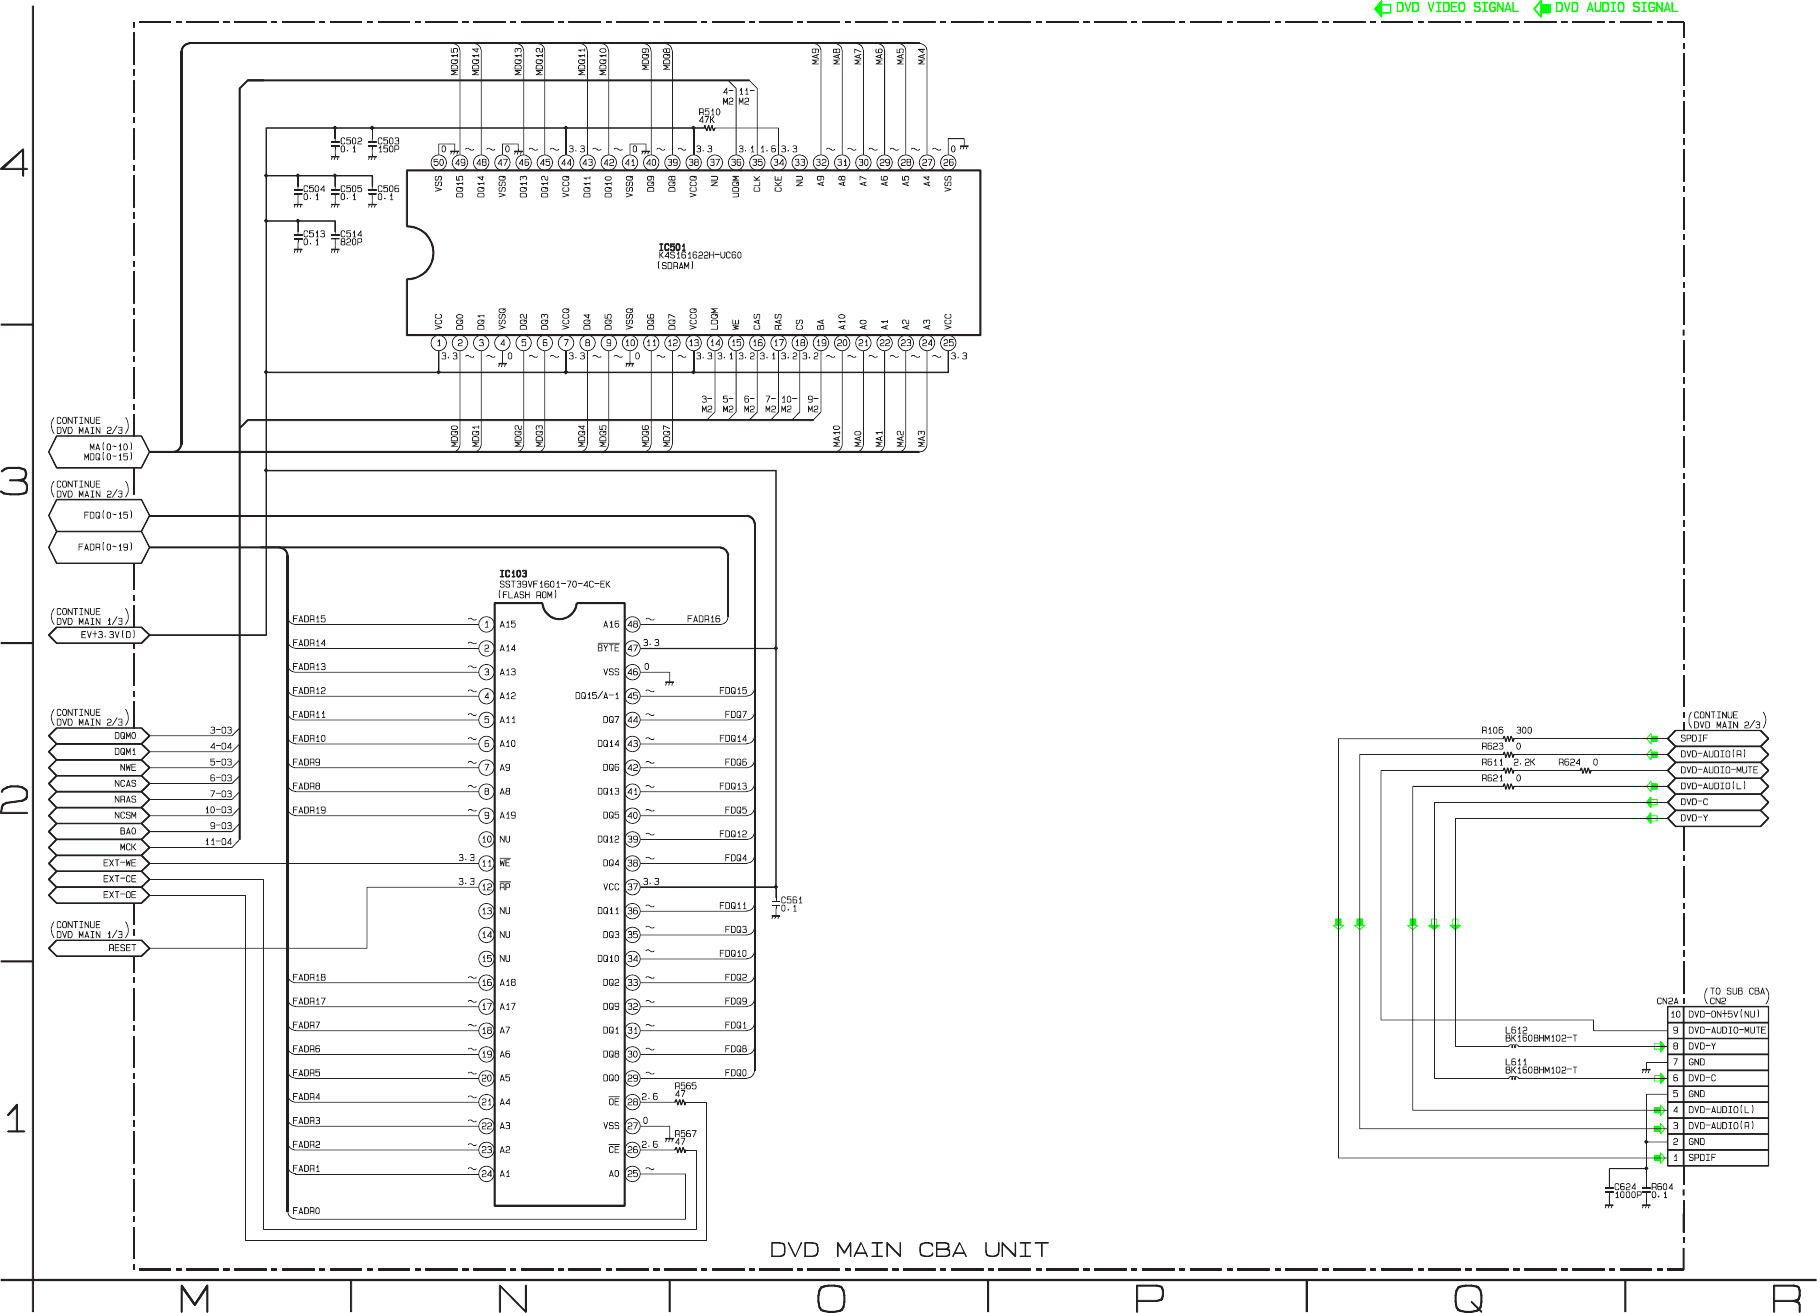Click the DVD MAIN CBA UNIT title
This screenshot has width=1817, height=1313.
(909, 1250)
